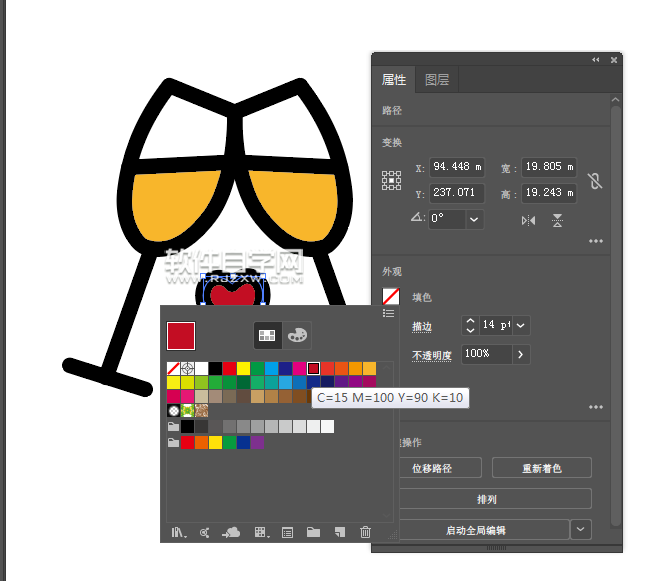Choose the yellow swatch in first row
Viewport: 662px width, 581px height.
pos(243,369)
